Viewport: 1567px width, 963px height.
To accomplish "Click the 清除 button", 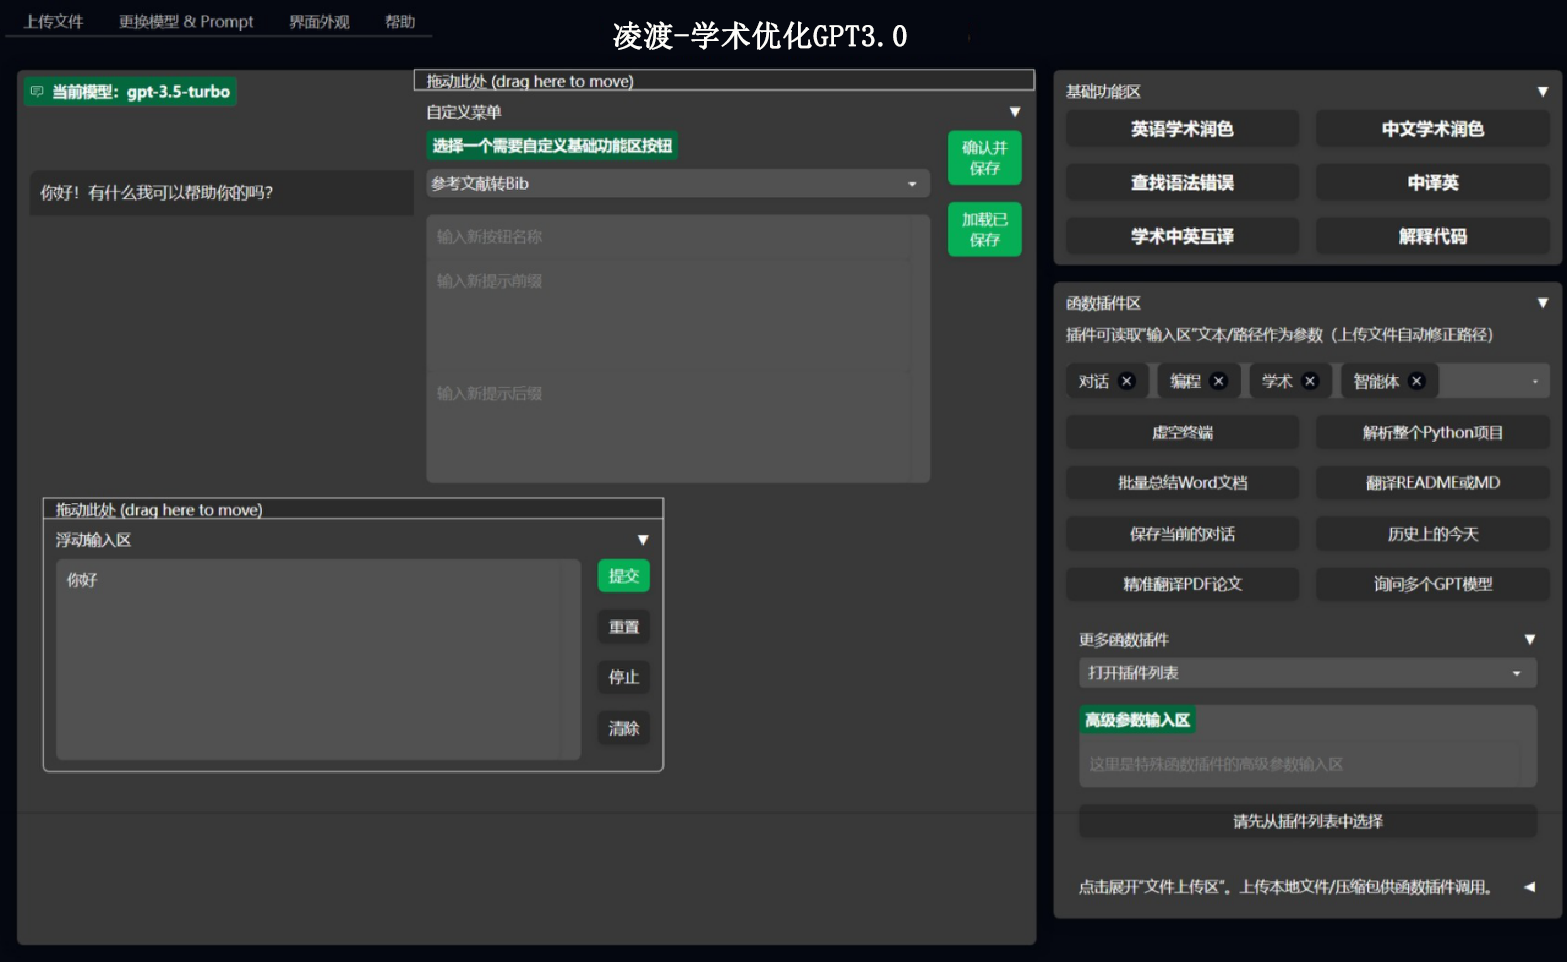I will tap(624, 728).
